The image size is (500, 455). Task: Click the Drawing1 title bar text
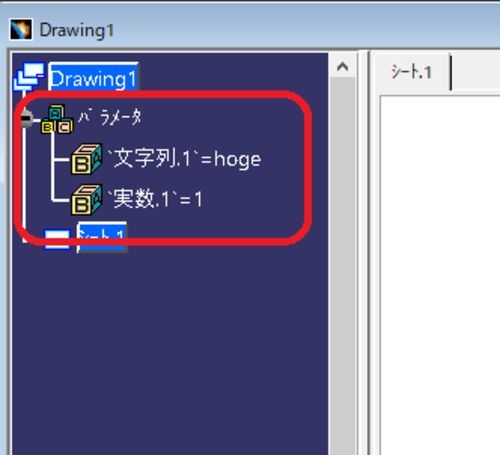77,30
